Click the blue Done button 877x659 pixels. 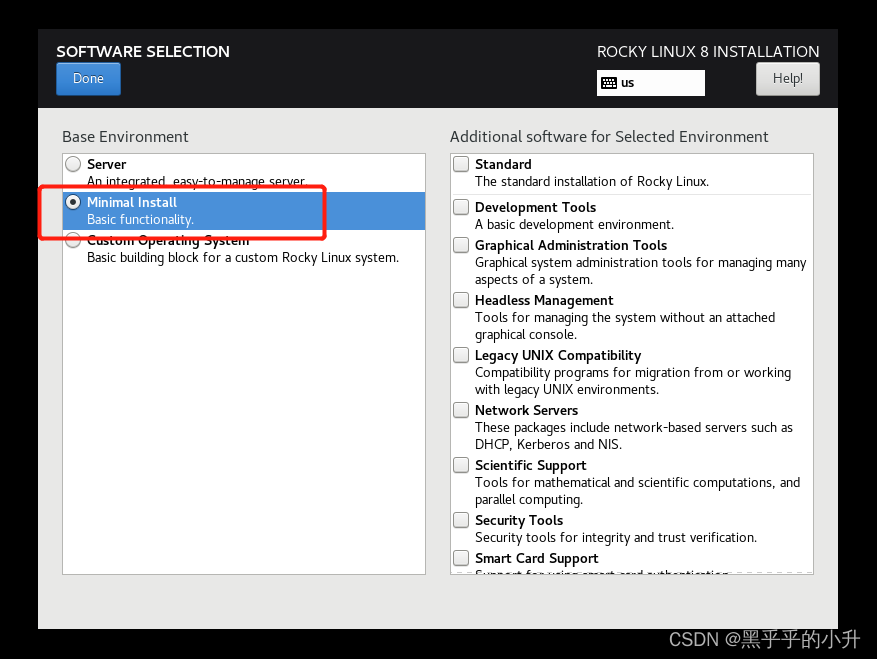pyautogui.click(x=88, y=79)
